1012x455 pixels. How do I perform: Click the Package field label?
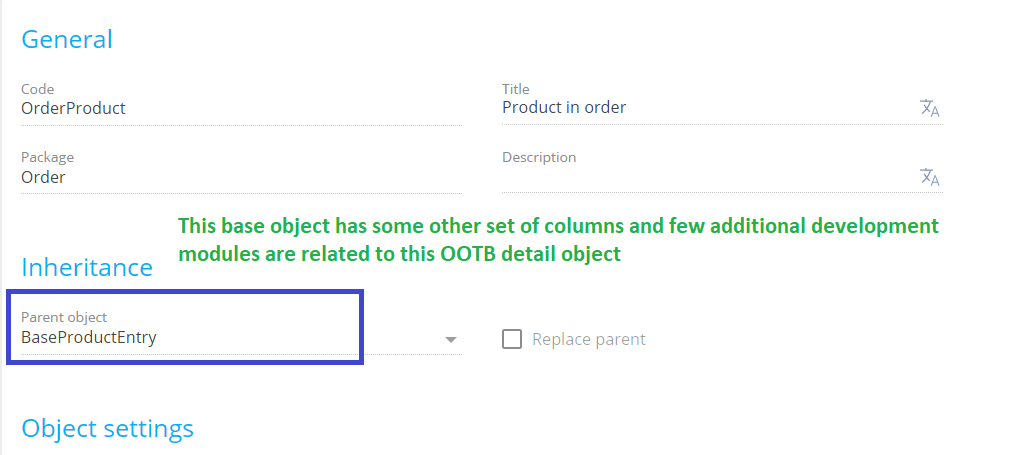47,157
